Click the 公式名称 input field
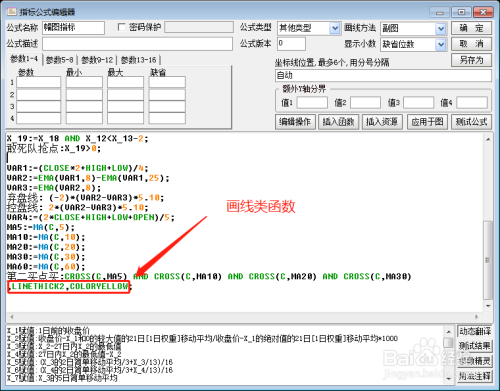This screenshot has width=500, height=391. 73,28
